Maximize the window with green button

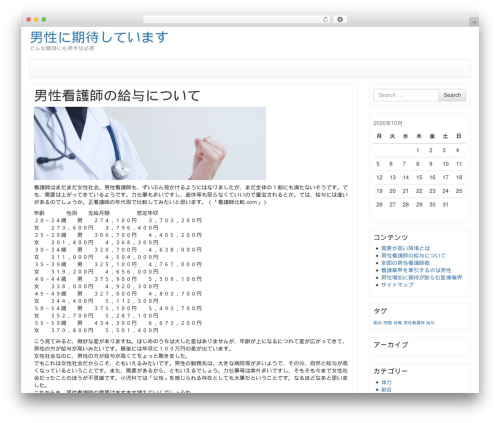(x=44, y=19)
